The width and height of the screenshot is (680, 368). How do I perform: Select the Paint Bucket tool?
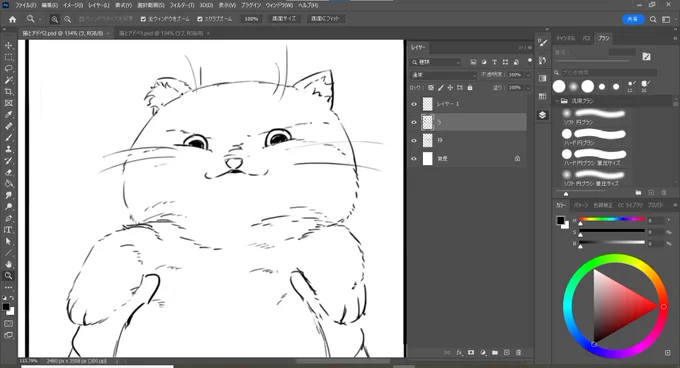click(8, 184)
